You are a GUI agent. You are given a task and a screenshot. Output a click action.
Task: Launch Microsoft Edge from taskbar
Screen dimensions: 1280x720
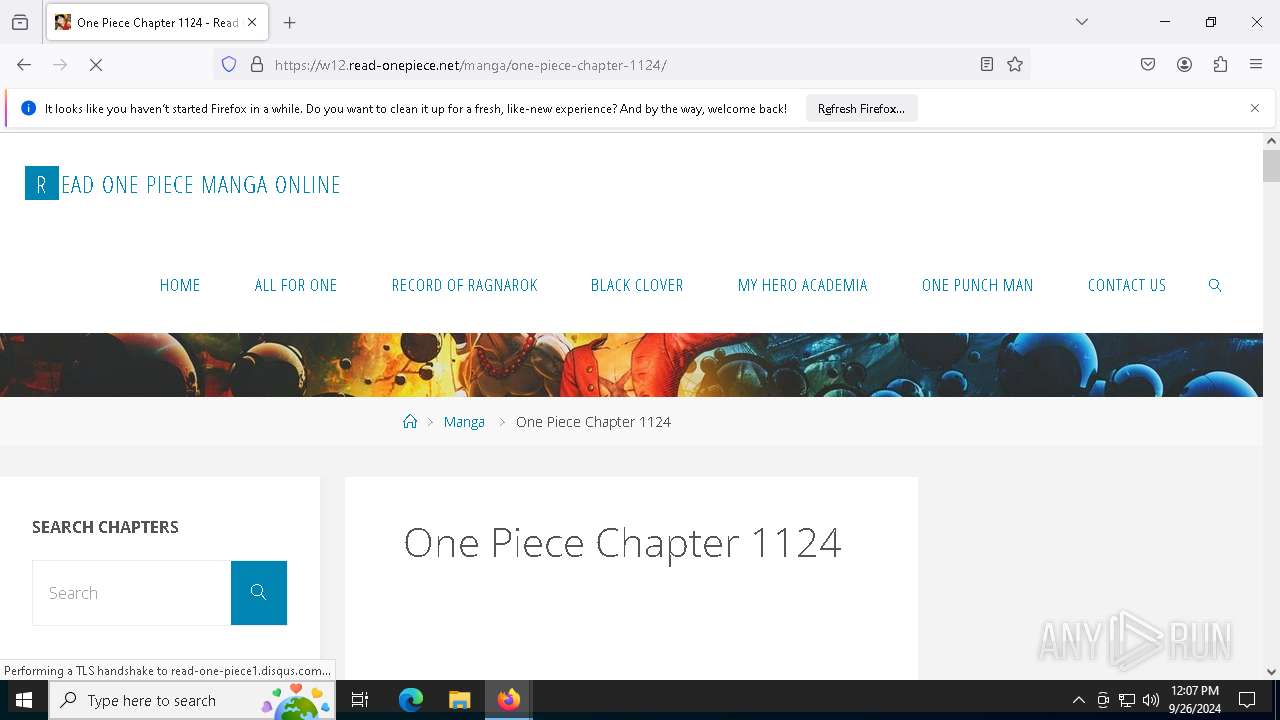tap(411, 700)
